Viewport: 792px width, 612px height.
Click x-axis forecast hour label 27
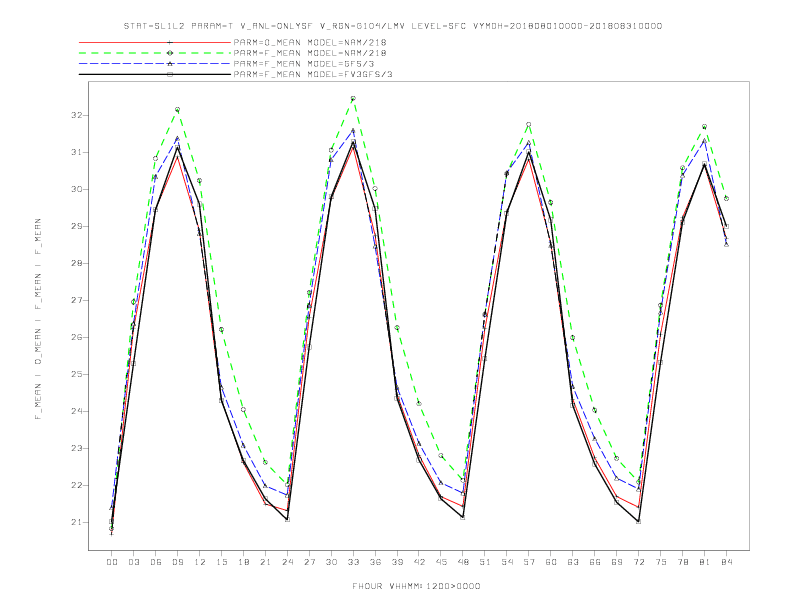click(x=309, y=562)
